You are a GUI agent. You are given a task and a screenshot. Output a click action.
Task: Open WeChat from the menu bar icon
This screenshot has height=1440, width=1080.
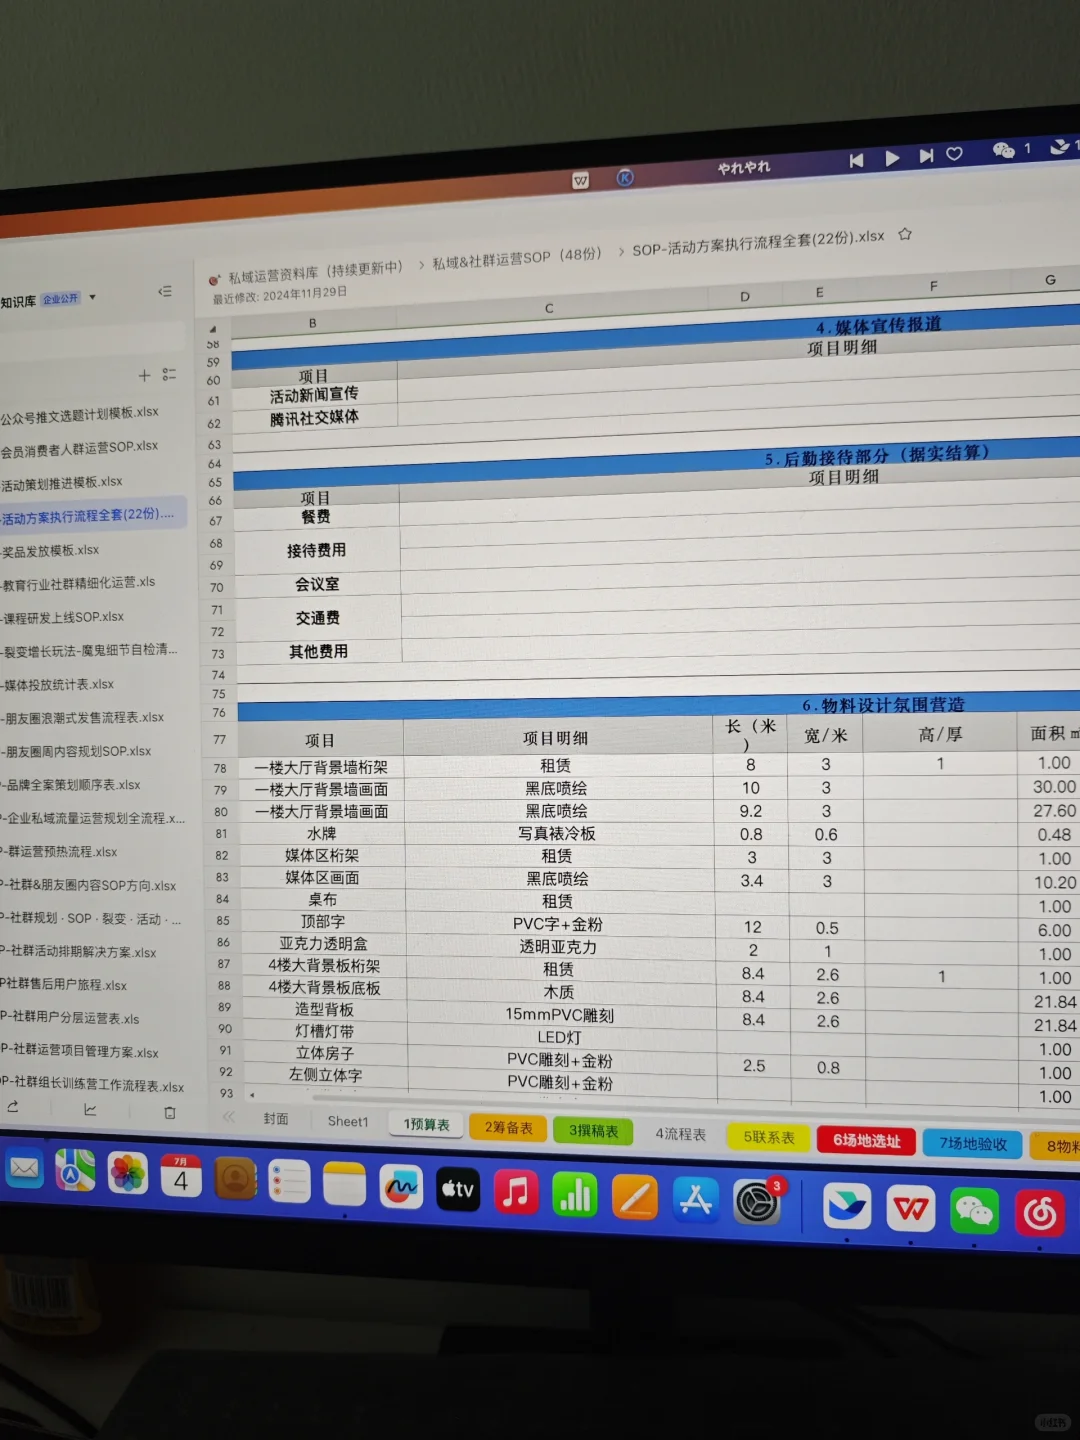(1003, 150)
